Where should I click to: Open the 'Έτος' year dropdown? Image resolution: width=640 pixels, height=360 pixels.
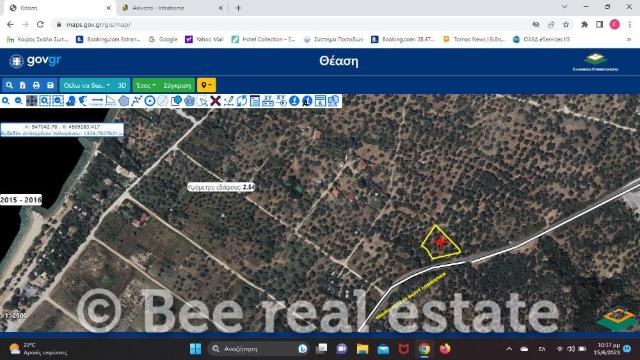tap(146, 85)
